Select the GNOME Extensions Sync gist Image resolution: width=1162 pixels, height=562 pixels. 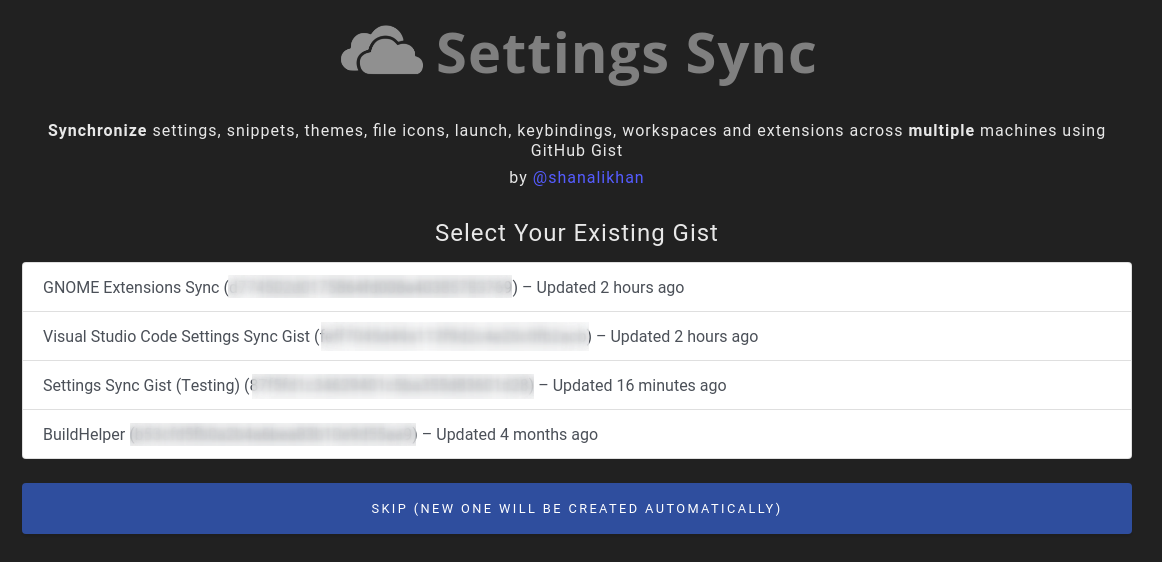pyautogui.click(x=131, y=288)
